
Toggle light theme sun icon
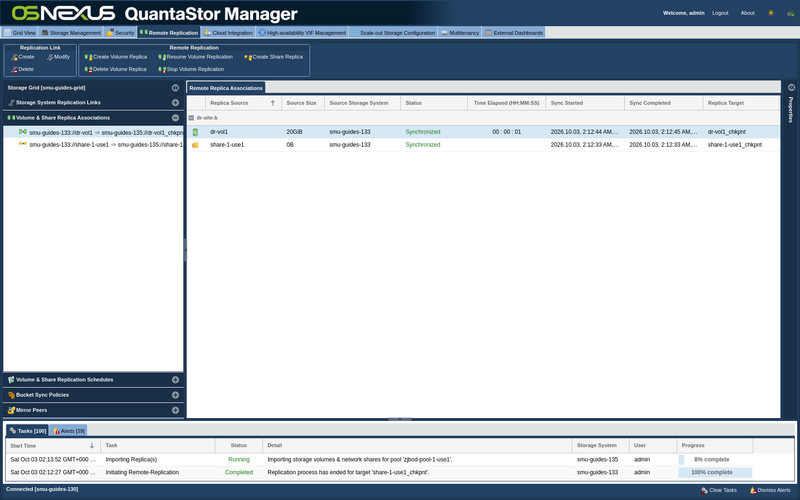point(771,13)
